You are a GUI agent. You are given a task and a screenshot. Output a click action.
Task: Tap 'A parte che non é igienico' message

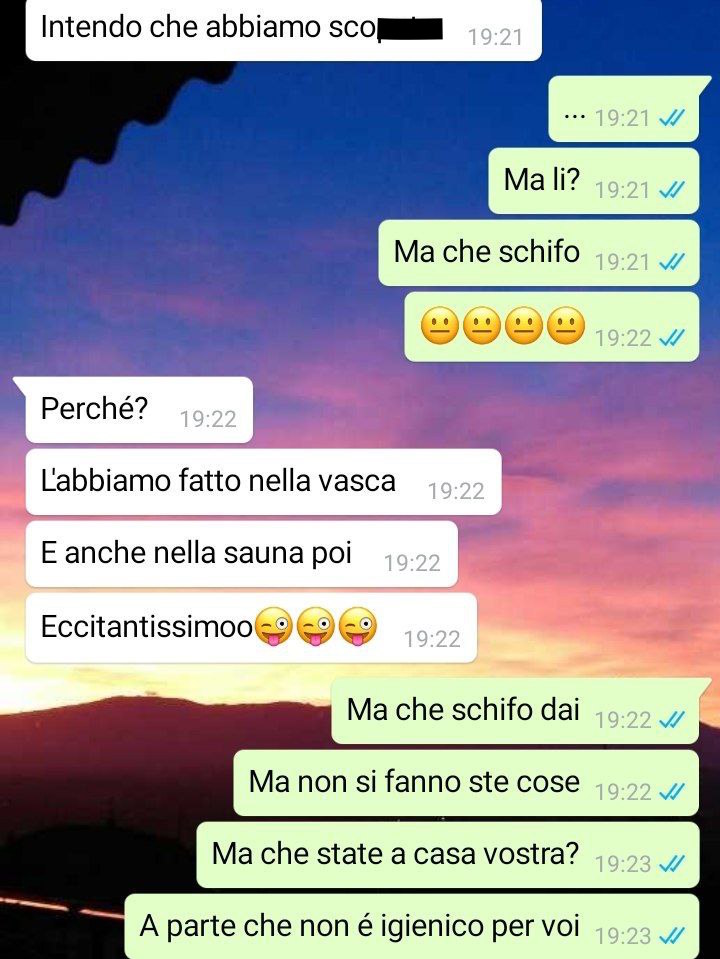coord(412,927)
